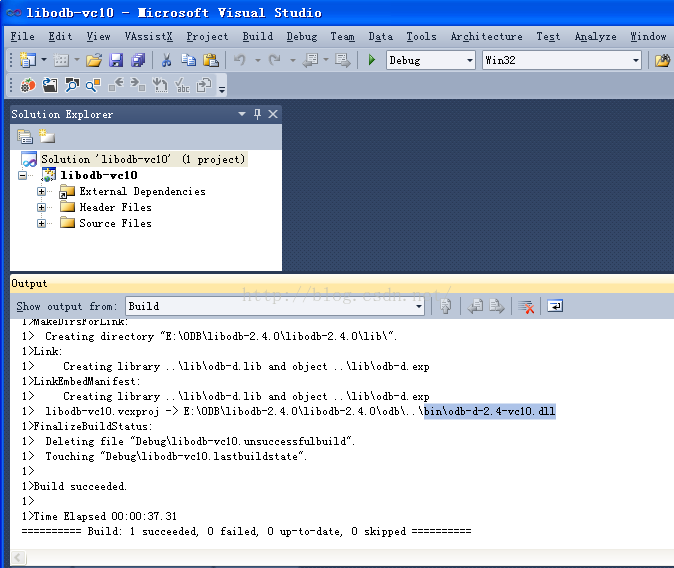Open VA toolbar overflow options arrow
The height and width of the screenshot is (568, 674).
222,89
